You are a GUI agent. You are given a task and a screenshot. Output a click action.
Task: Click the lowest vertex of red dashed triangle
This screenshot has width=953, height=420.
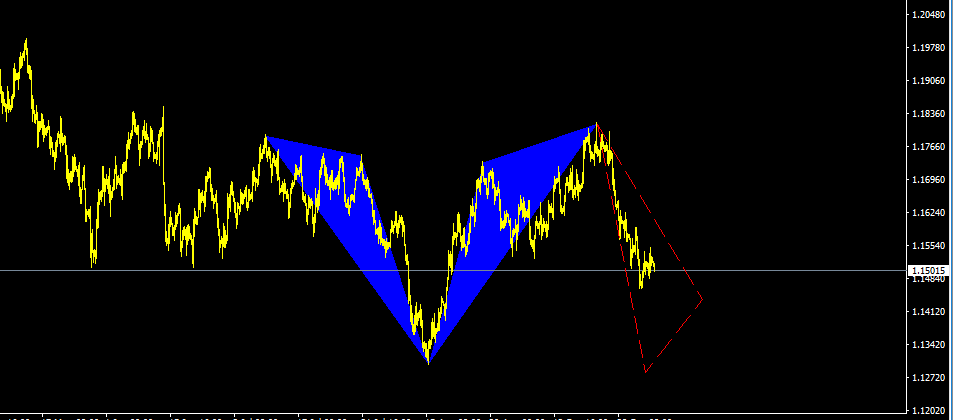pos(646,371)
